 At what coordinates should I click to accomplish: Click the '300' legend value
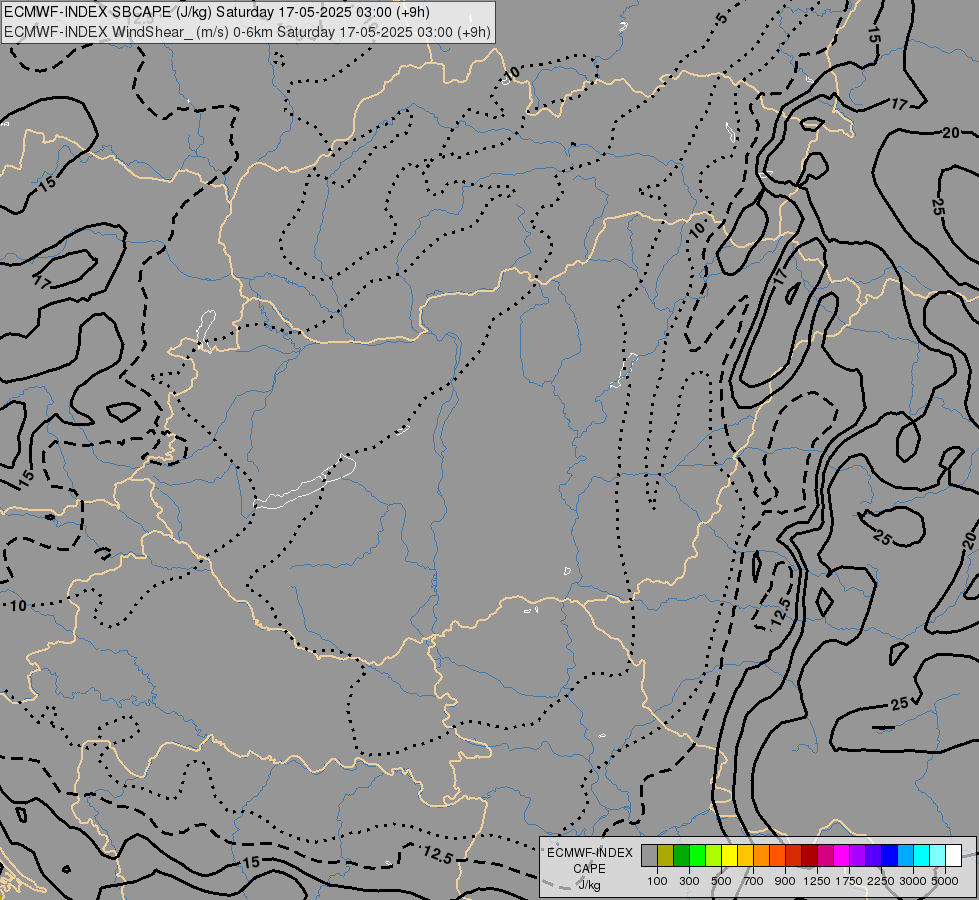689,881
